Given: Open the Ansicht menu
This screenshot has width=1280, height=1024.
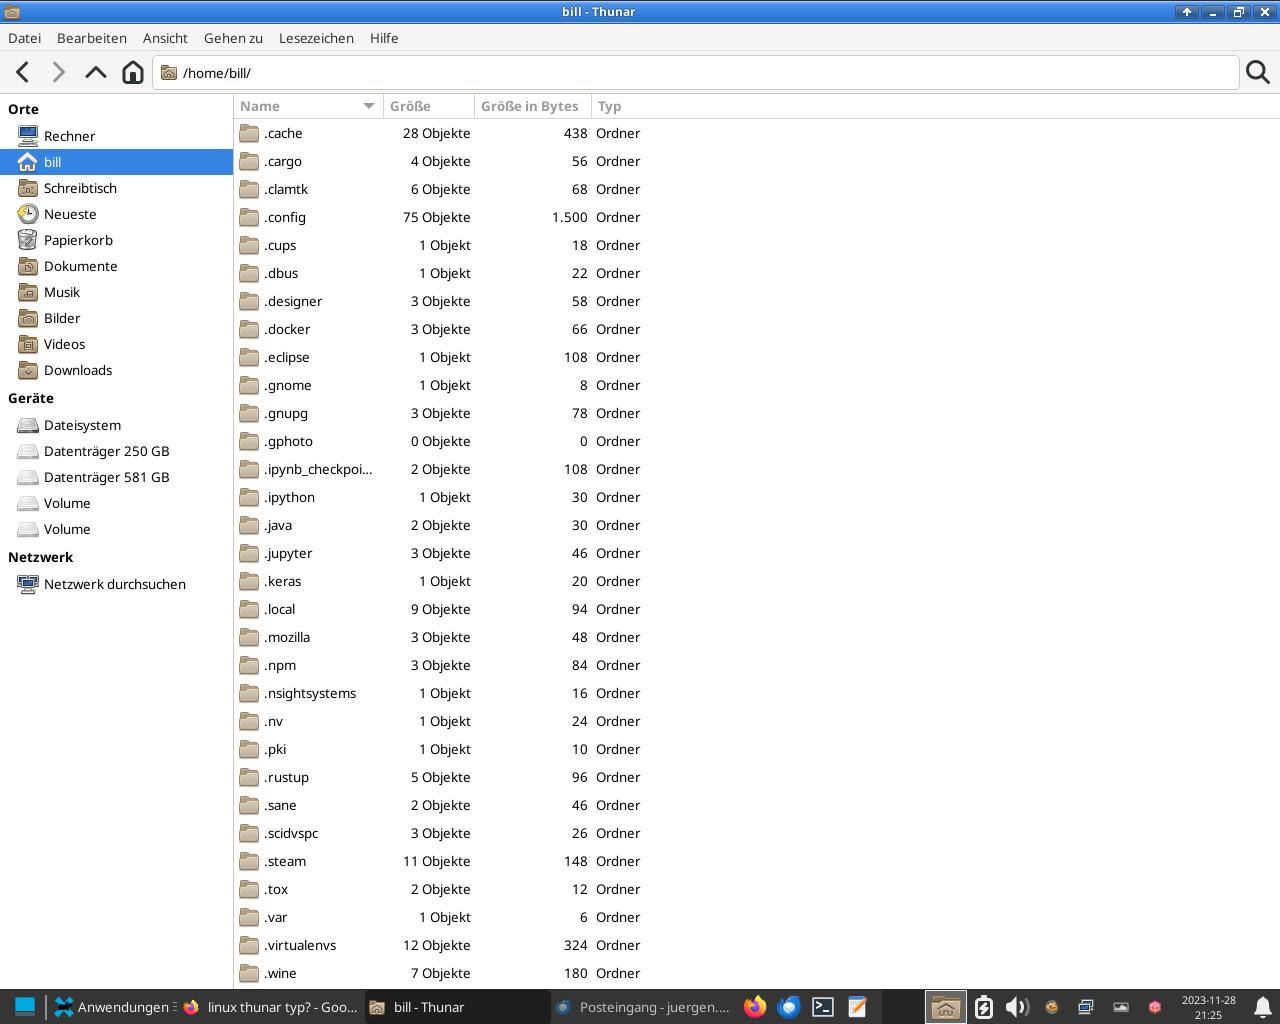Looking at the screenshot, I should click(165, 38).
